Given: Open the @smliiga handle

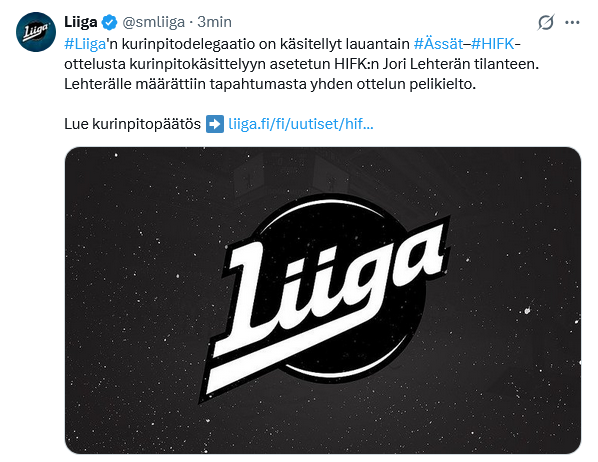Looking at the screenshot, I should [153, 22].
